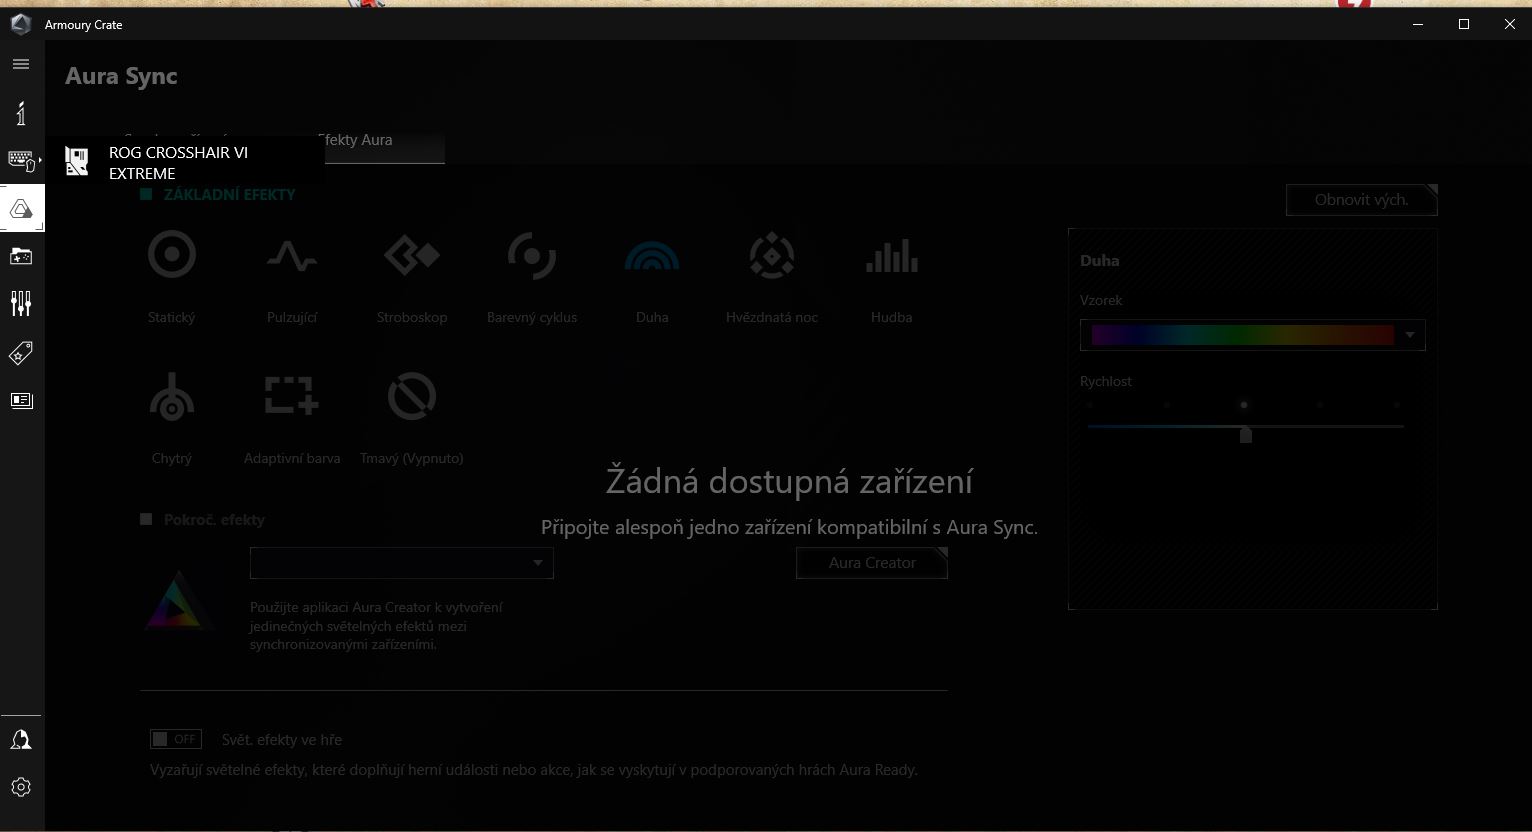The image size is (1532, 832).
Task: Maximize the Armoury Crate window
Action: [x=1464, y=24]
